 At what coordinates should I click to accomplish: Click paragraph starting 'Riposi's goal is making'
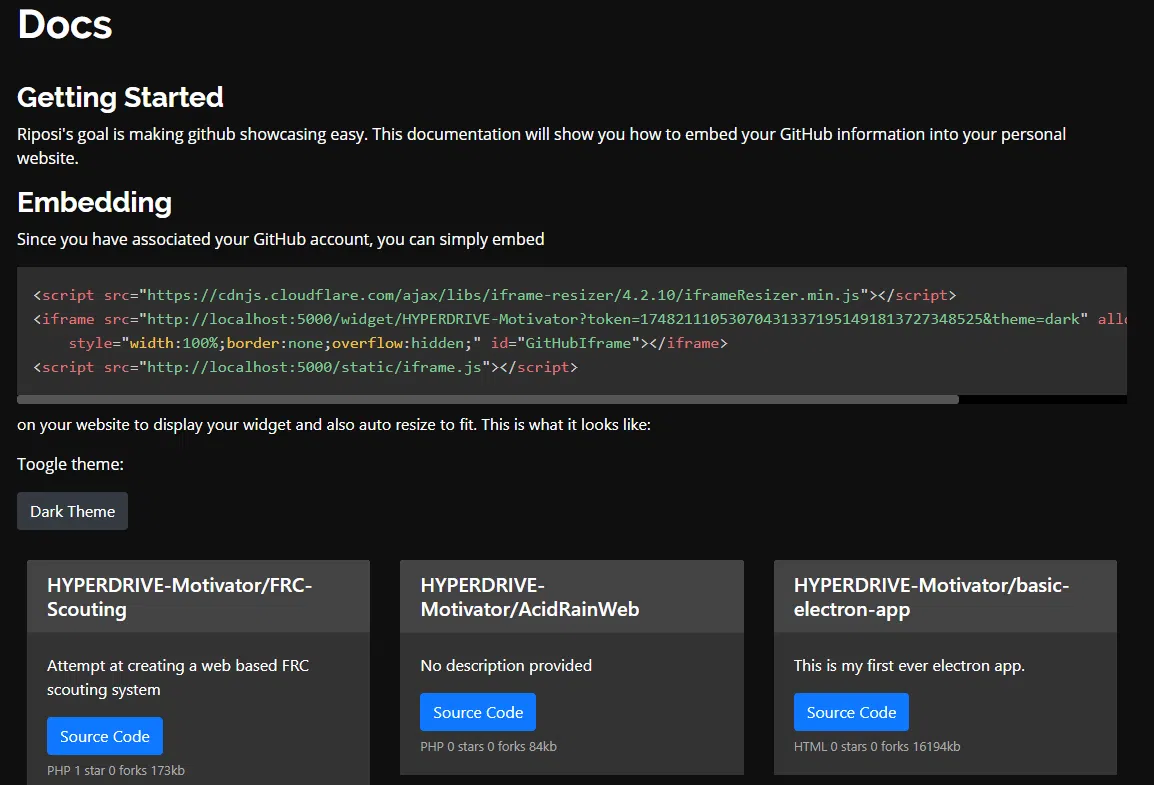[541, 146]
